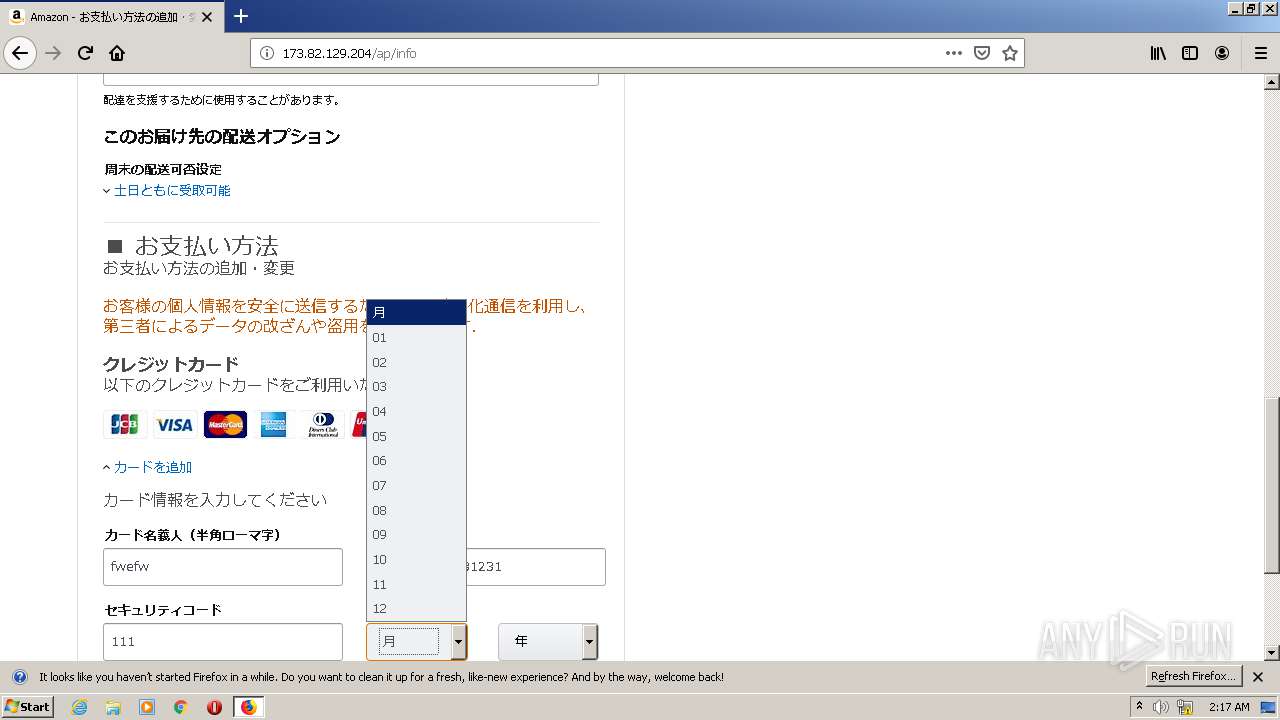Show hidden system tray icons
This screenshot has width=1280, height=720.
tap(1139, 707)
